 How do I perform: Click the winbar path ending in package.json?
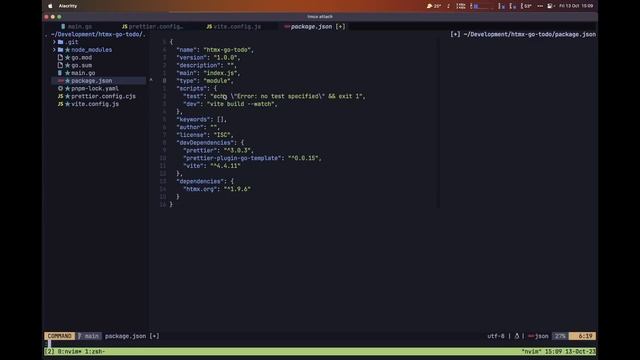[x=529, y=34]
